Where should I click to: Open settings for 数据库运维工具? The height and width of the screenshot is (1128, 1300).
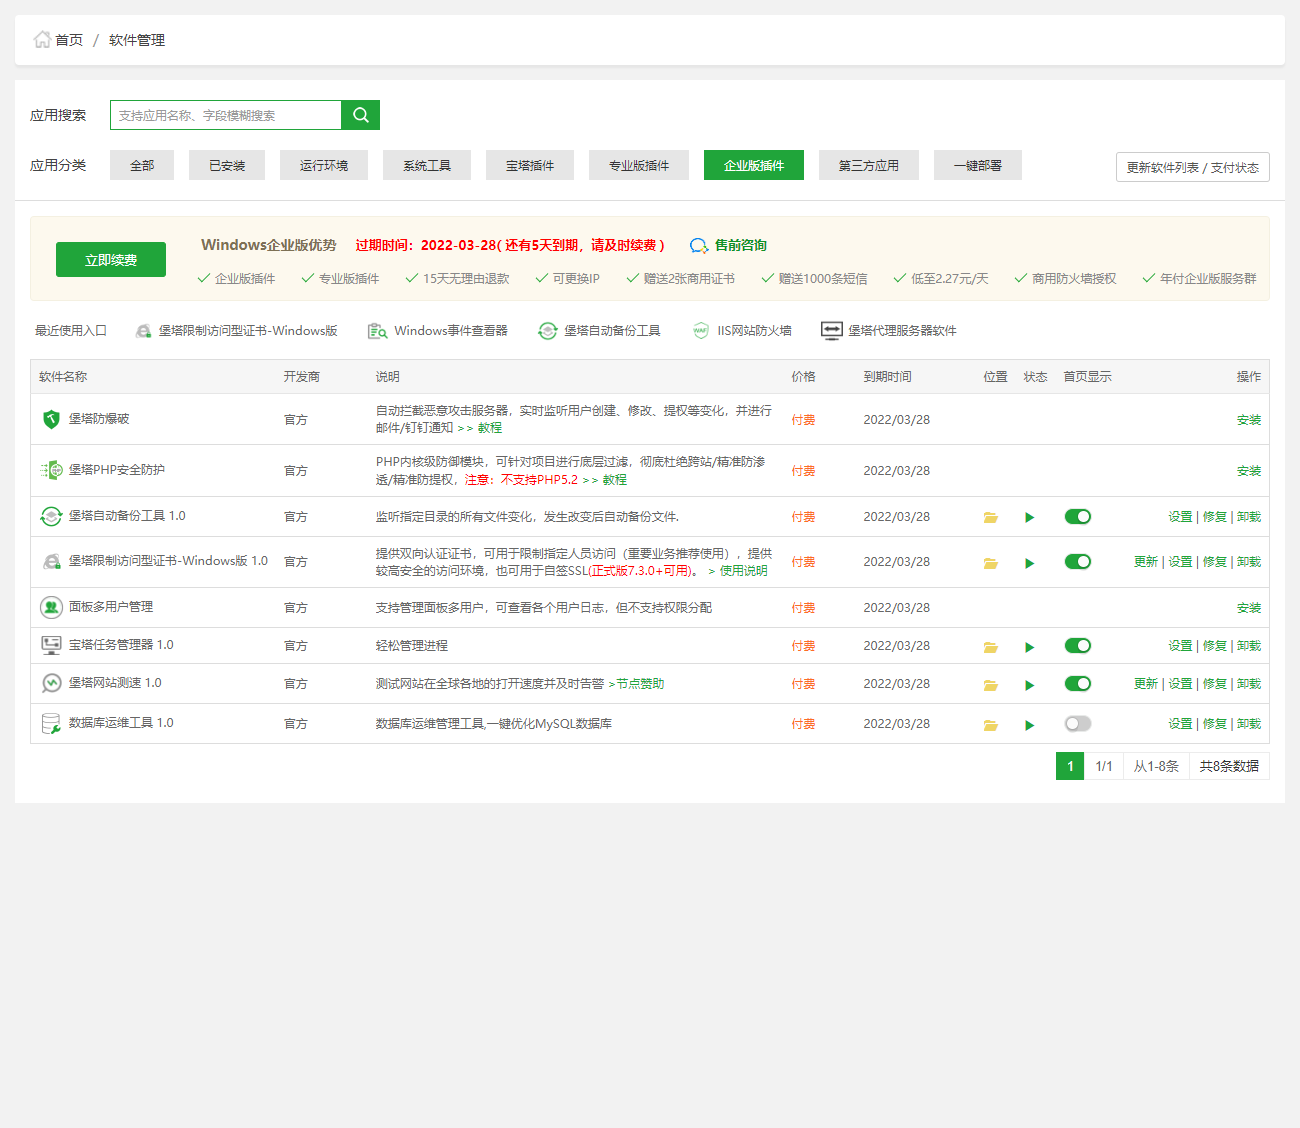(x=1180, y=724)
